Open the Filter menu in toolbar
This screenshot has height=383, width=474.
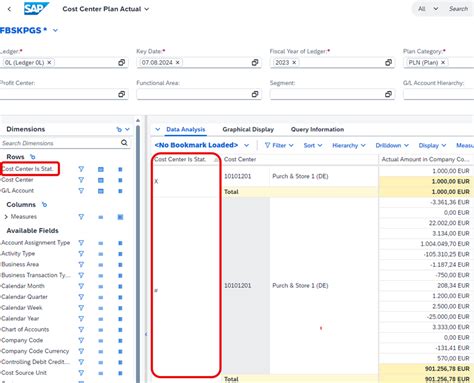(x=279, y=145)
